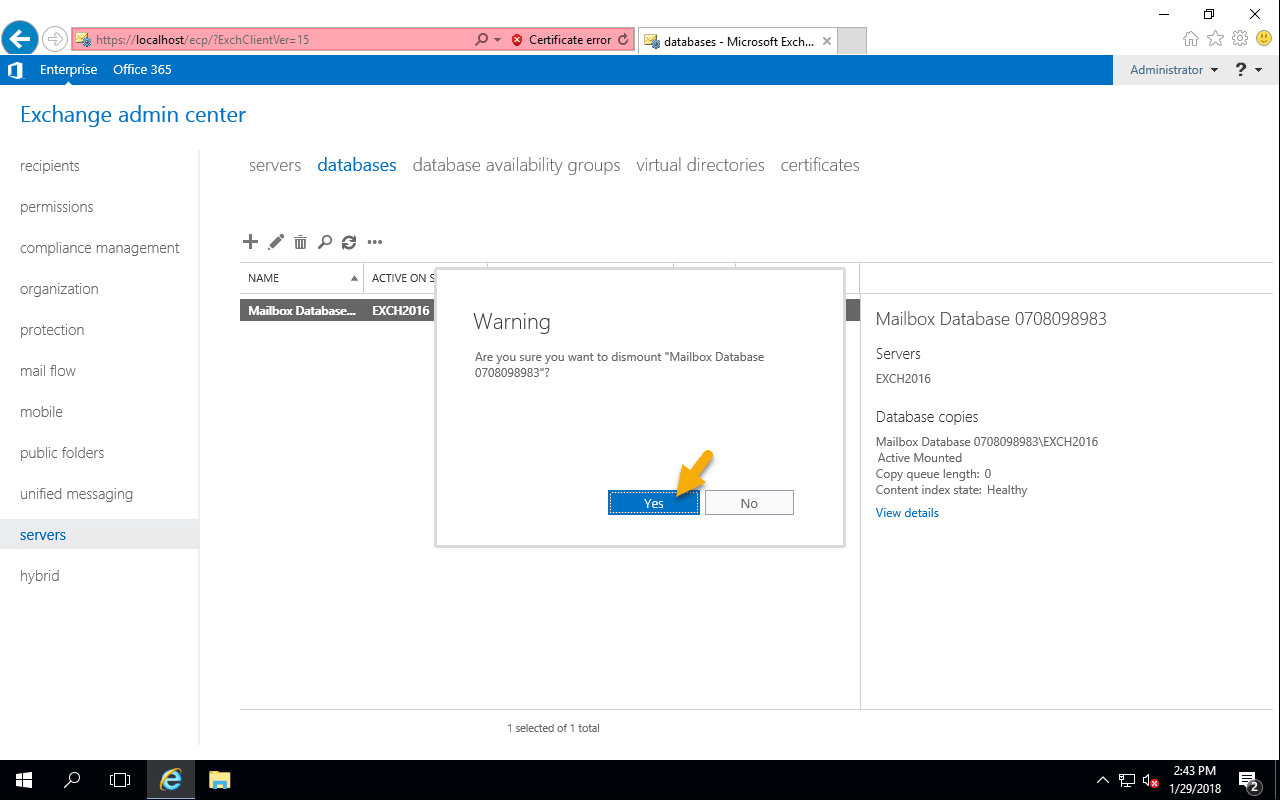Image resolution: width=1280 pixels, height=800 pixels.
Task: Switch to the servers tab
Action: point(275,165)
